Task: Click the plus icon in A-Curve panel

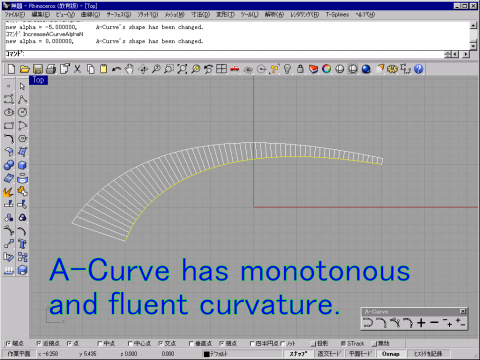Action: pos(421,323)
